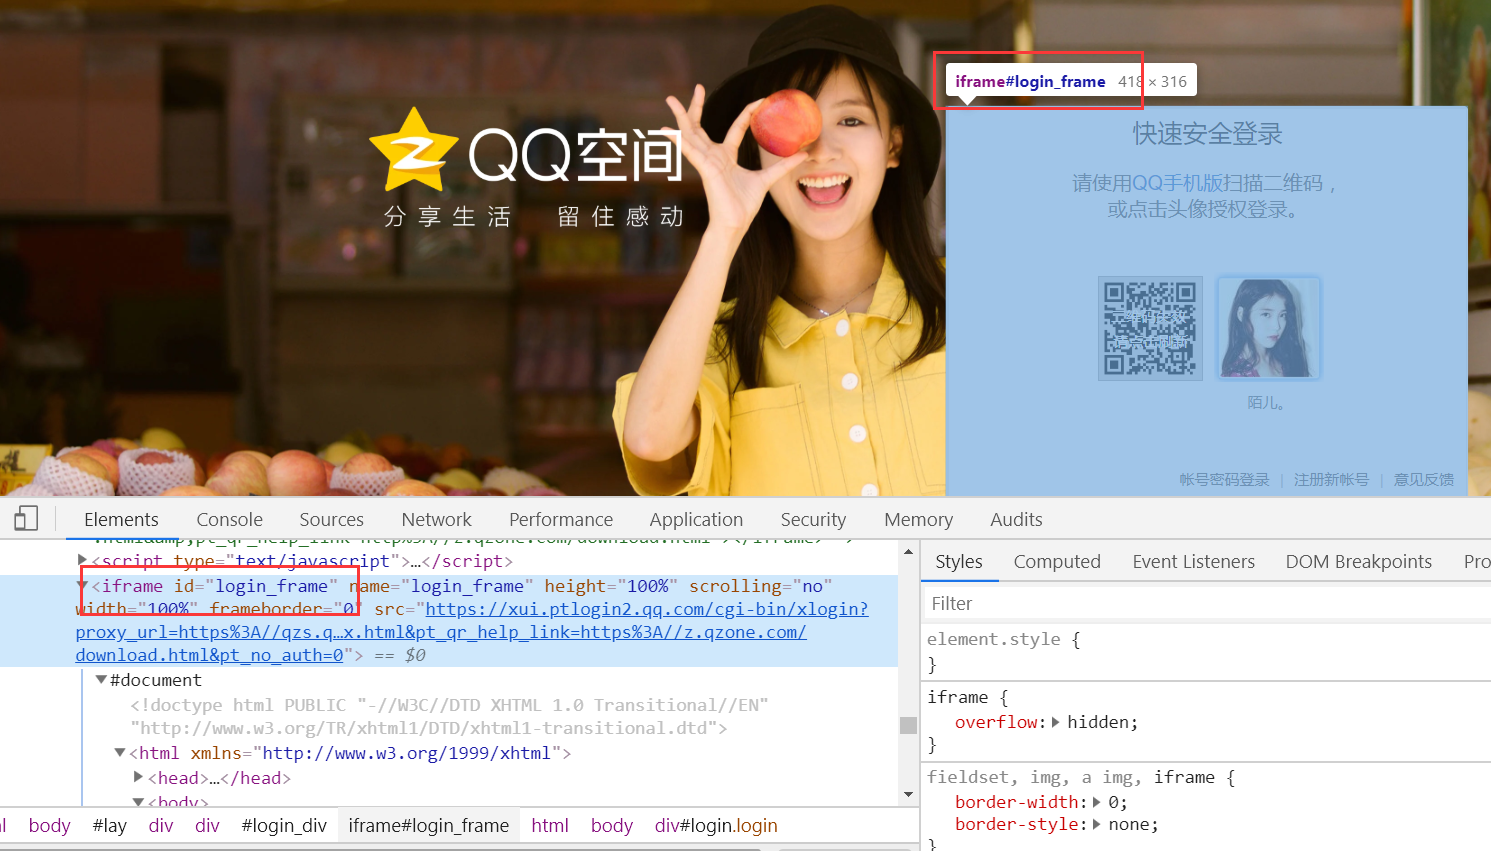Click scroll-down arrow of Elements panel scrollbar

(x=908, y=795)
